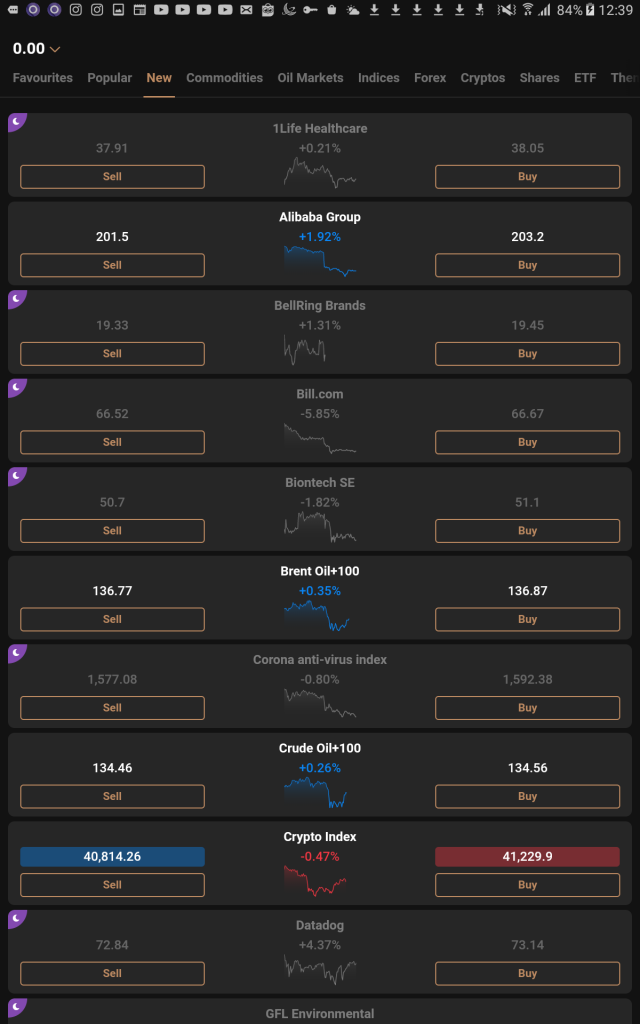
Task: Open the Alibaba Group mini price chart
Action: coord(320,261)
